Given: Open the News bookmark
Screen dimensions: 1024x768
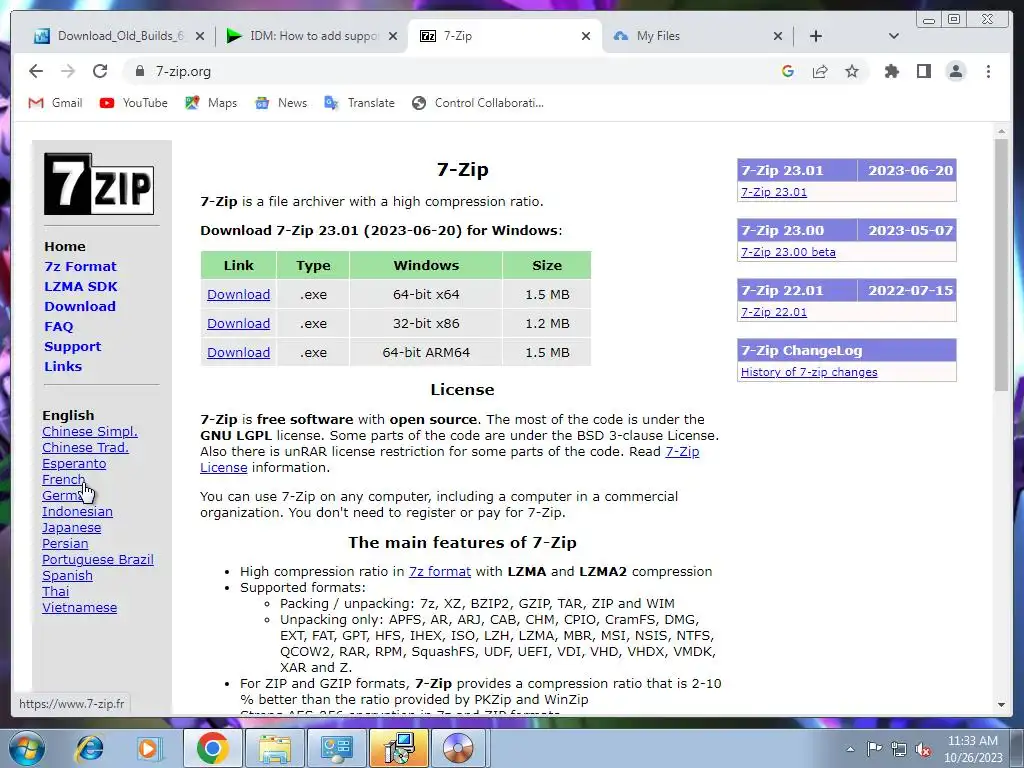Looking at the screenshot, I should [281, 103].
